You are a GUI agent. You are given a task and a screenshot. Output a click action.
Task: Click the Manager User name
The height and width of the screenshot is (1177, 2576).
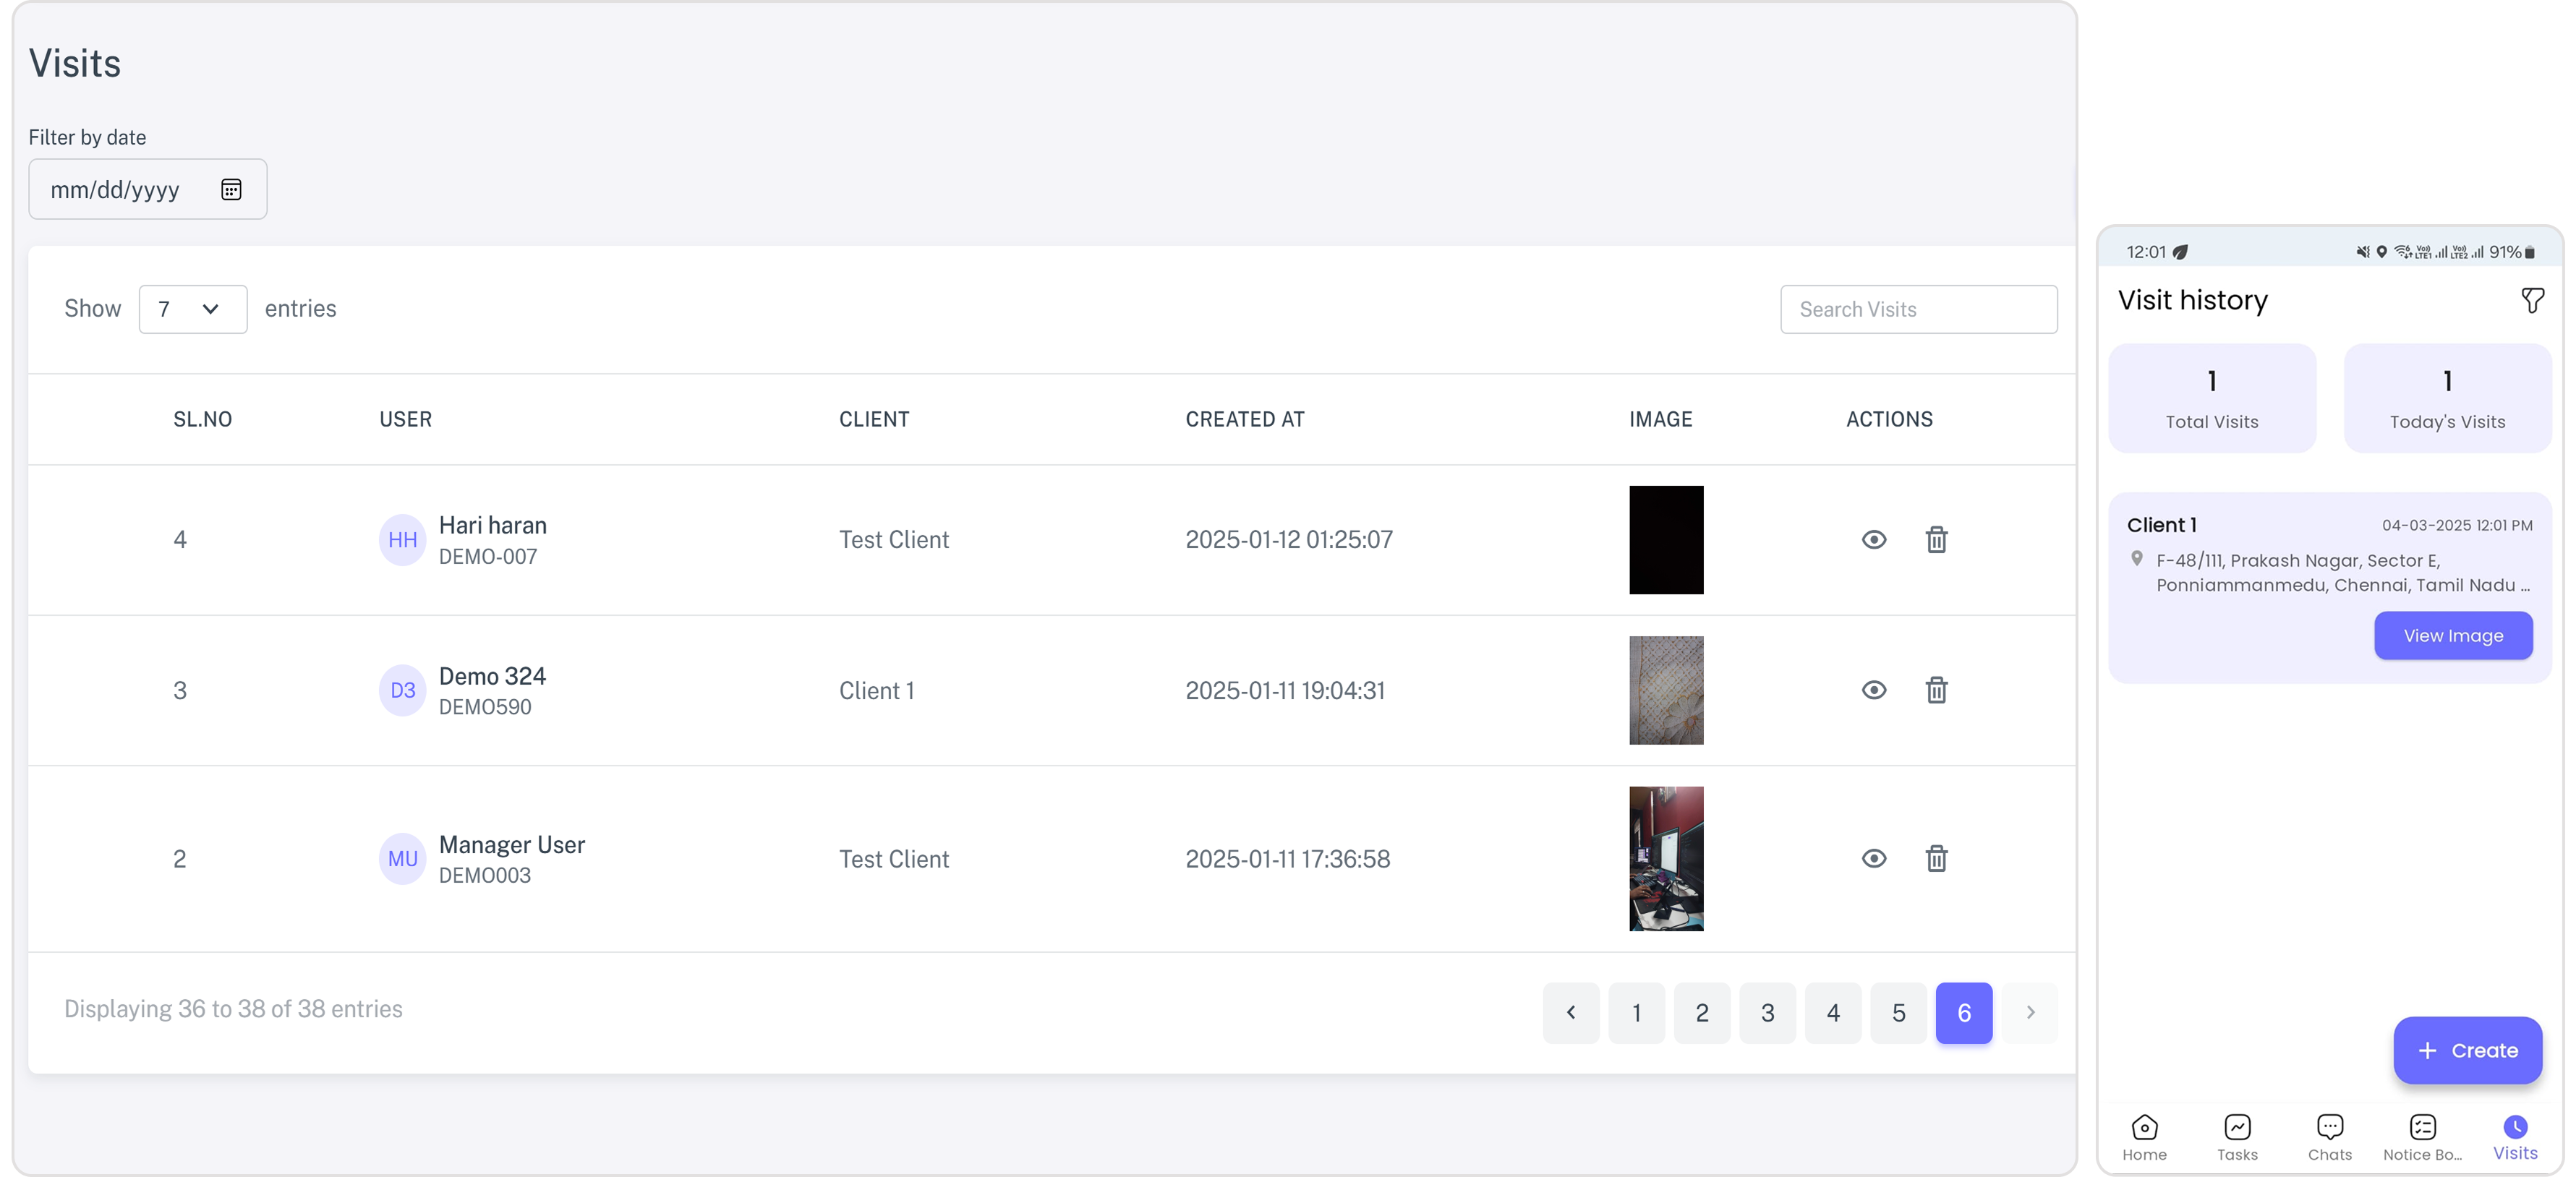pos(512,844)
